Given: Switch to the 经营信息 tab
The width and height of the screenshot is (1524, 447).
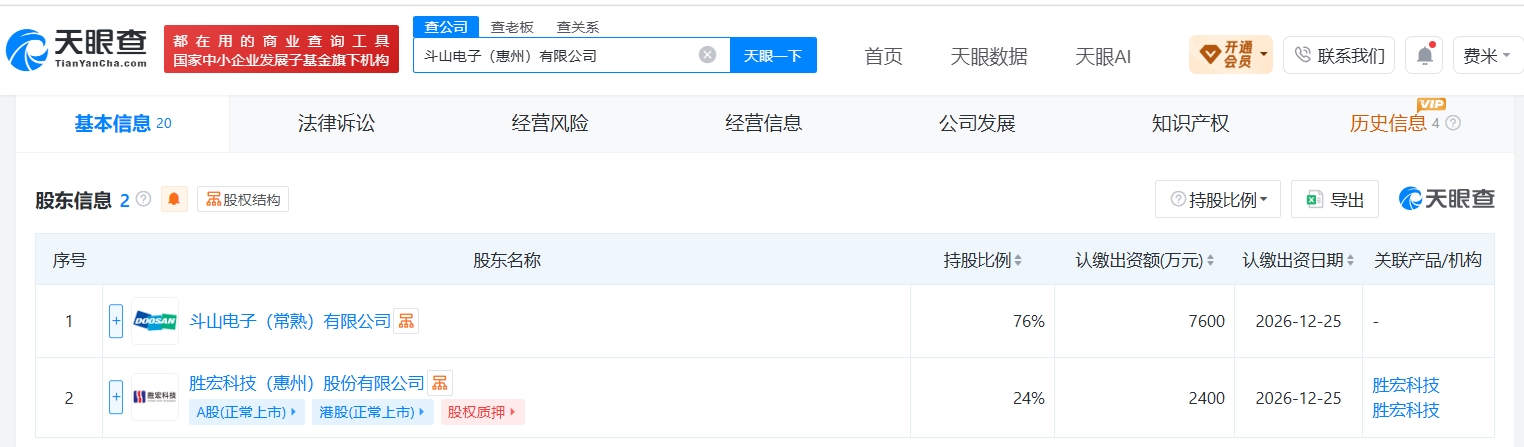Looking at the screenshot, I should click(763, 124).
